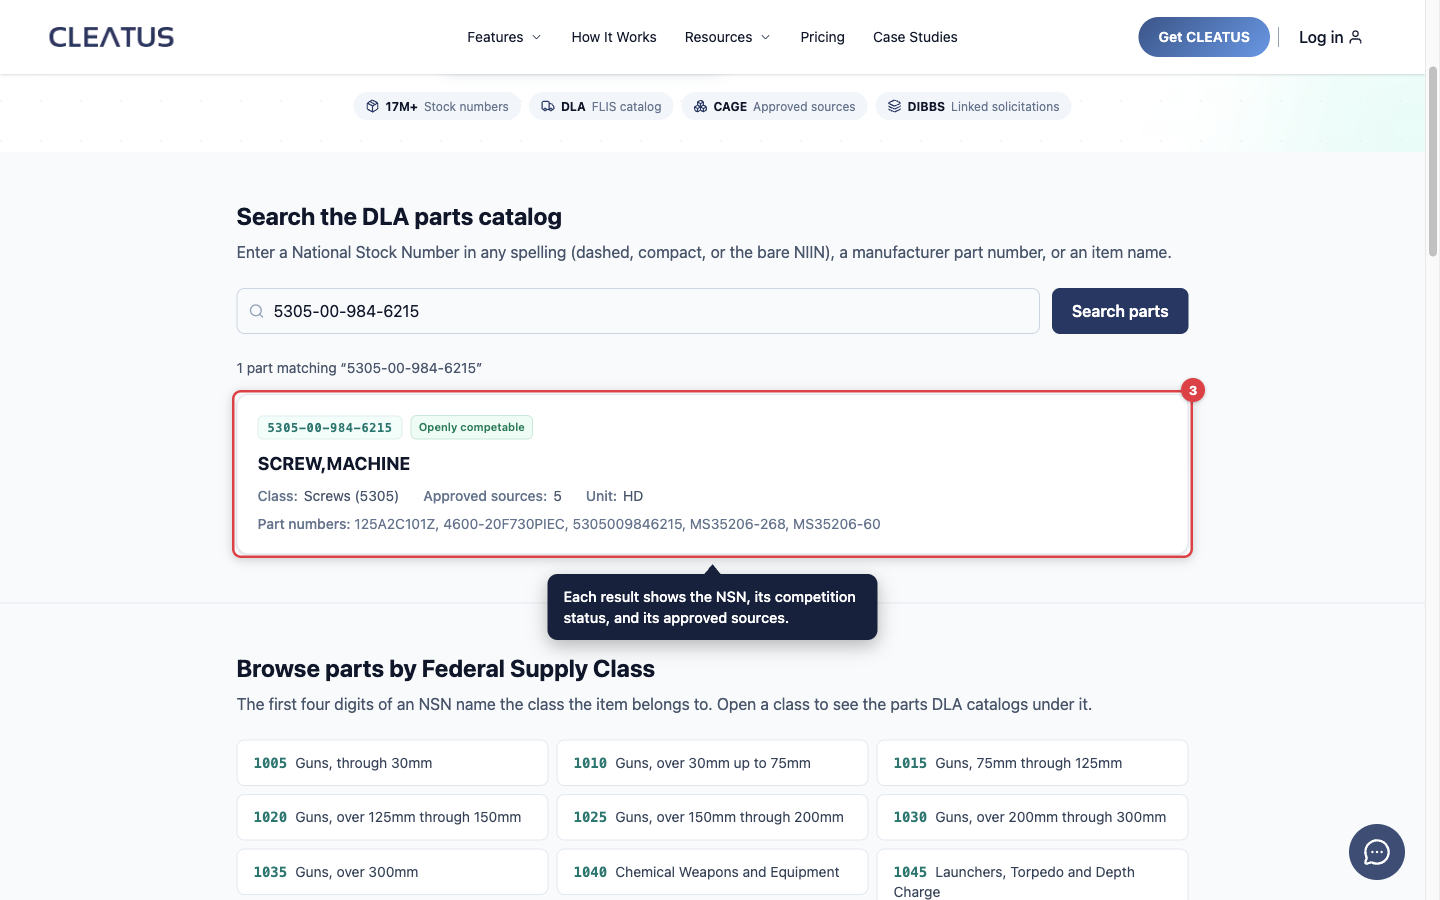Open the How It Works page
Image resolution: width=1440 pixels, height=900 pixels.
(x=614, y=37)
